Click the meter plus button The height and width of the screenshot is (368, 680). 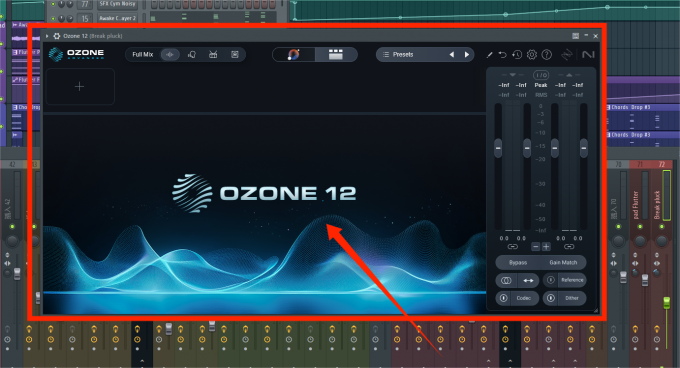click(546, 247)
